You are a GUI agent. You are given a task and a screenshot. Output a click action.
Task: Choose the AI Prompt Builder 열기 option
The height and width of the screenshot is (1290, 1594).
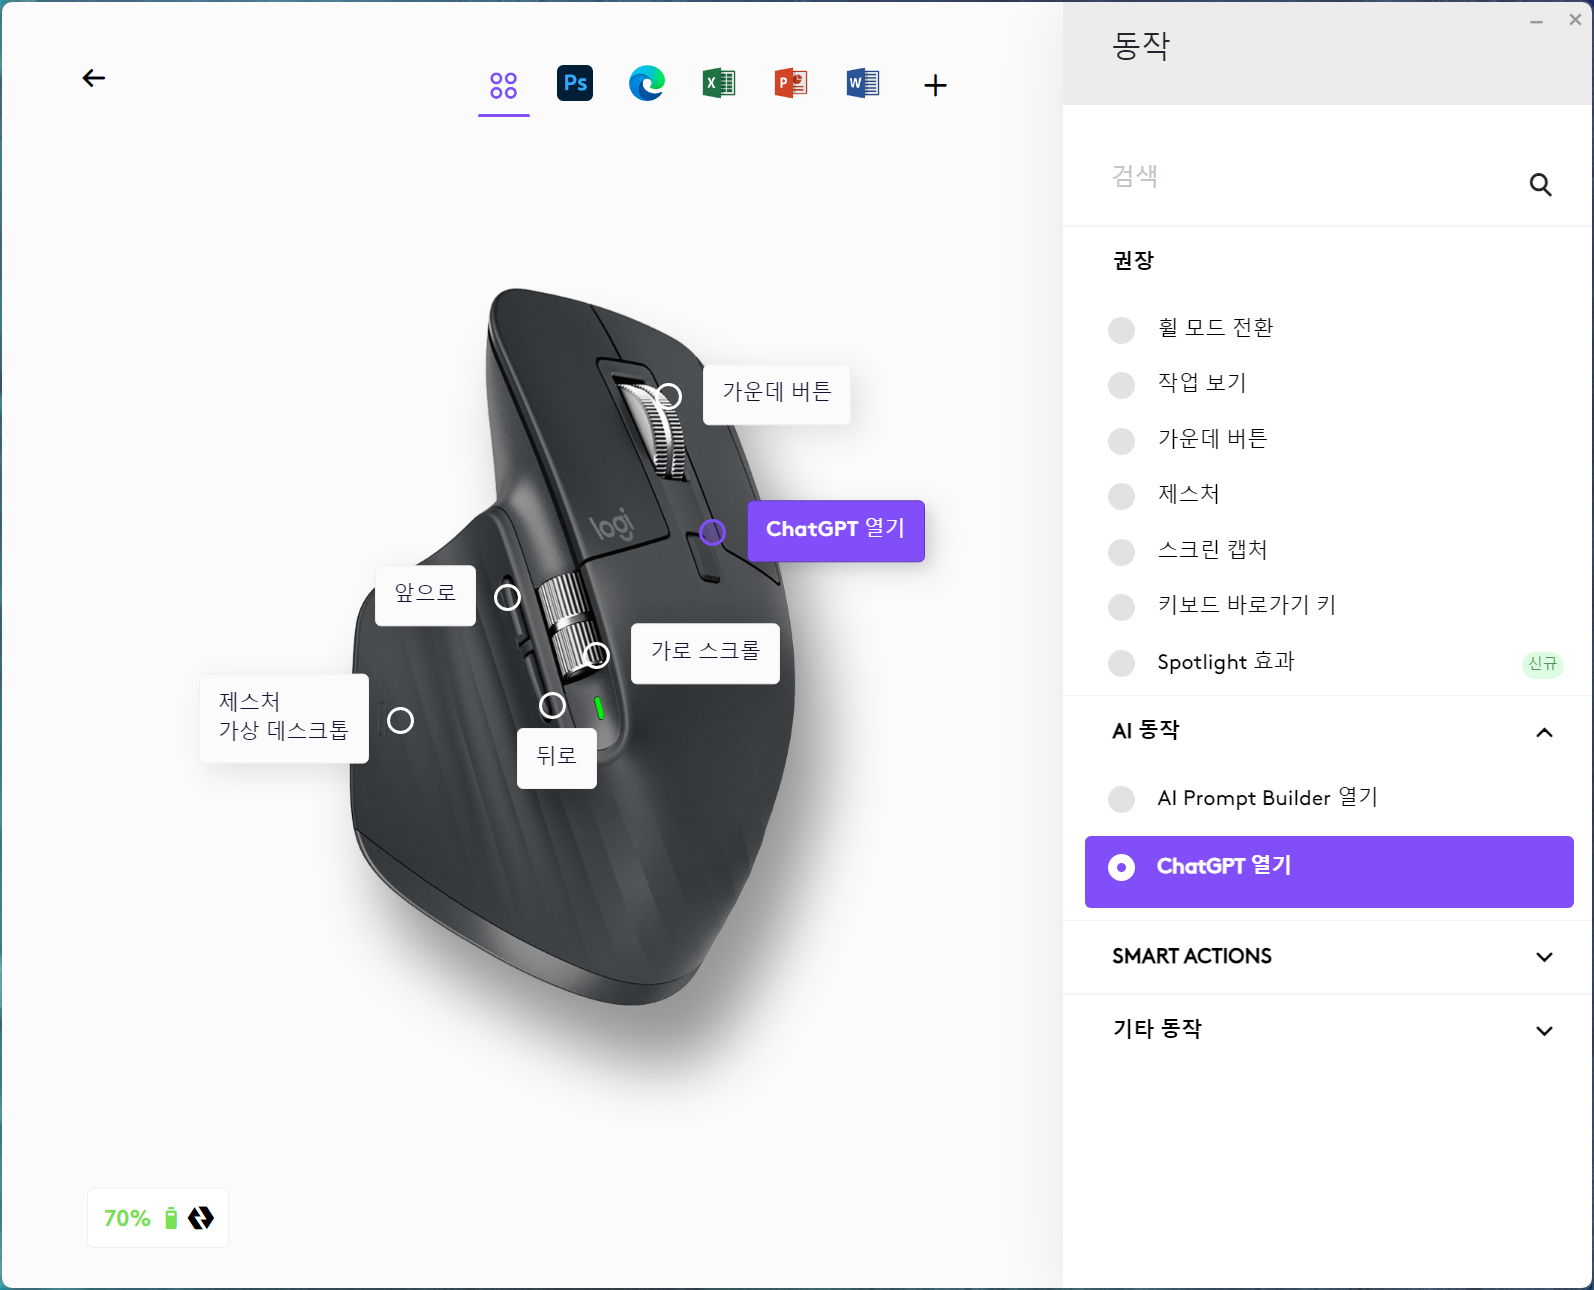1122,799
